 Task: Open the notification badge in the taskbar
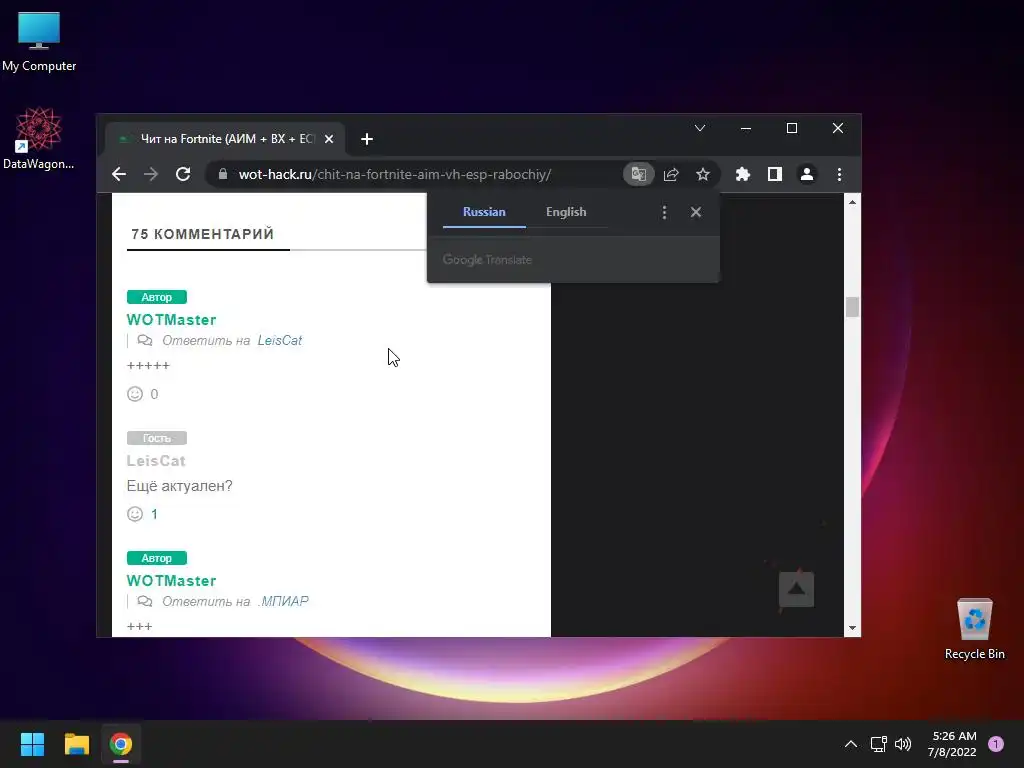(996, 744)
